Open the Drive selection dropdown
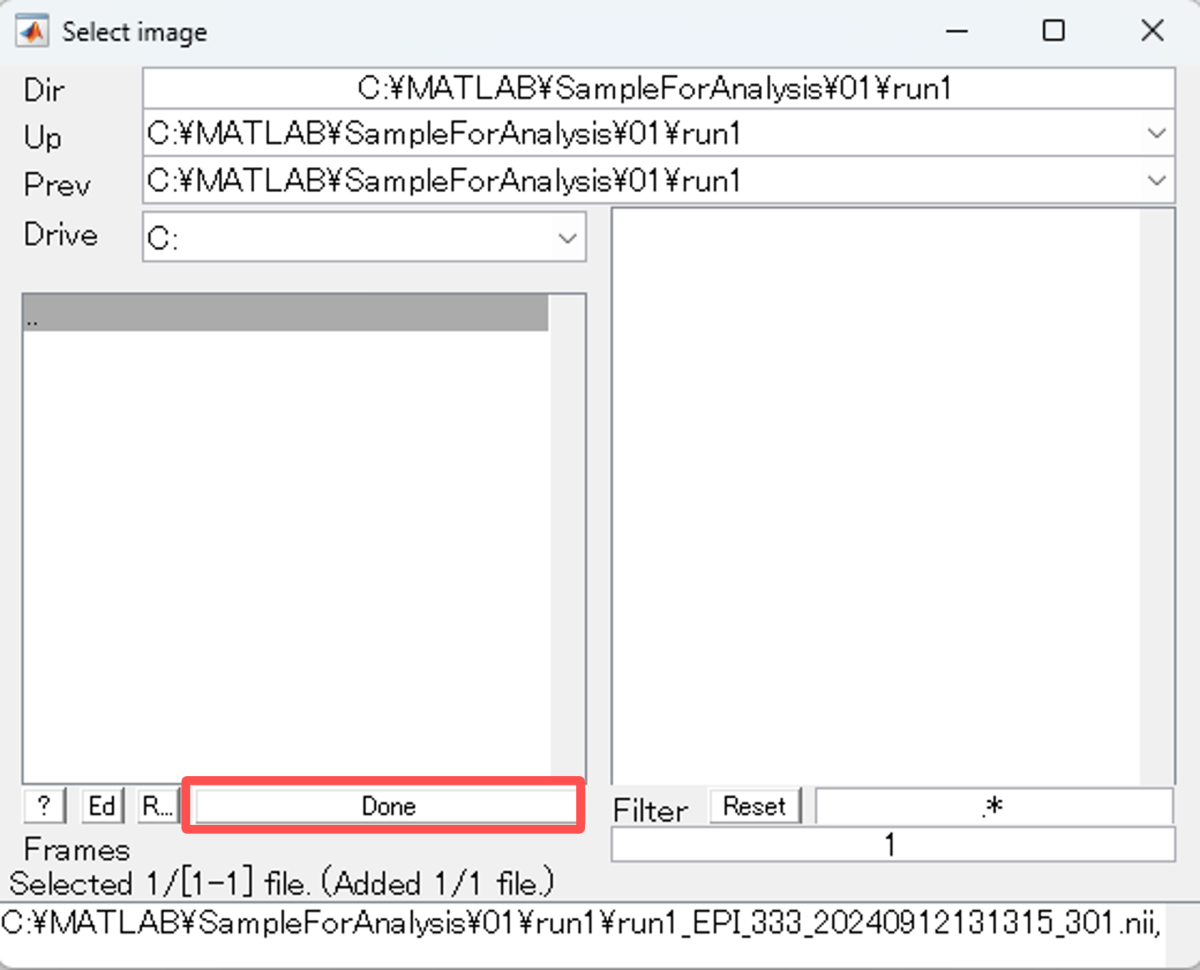The width and height of the screenshot is (1200, 970). pos(567,238)
